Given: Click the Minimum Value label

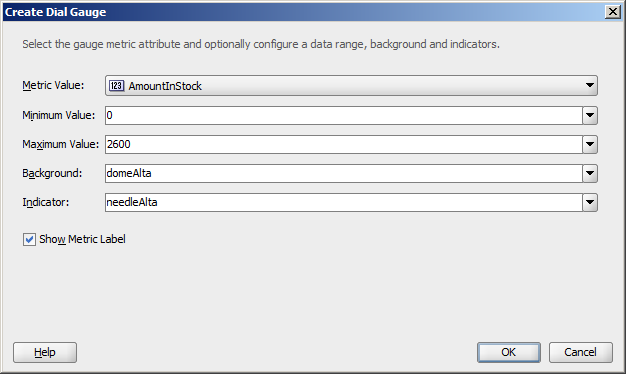Looking at the screenshot, I should point(59,115).
